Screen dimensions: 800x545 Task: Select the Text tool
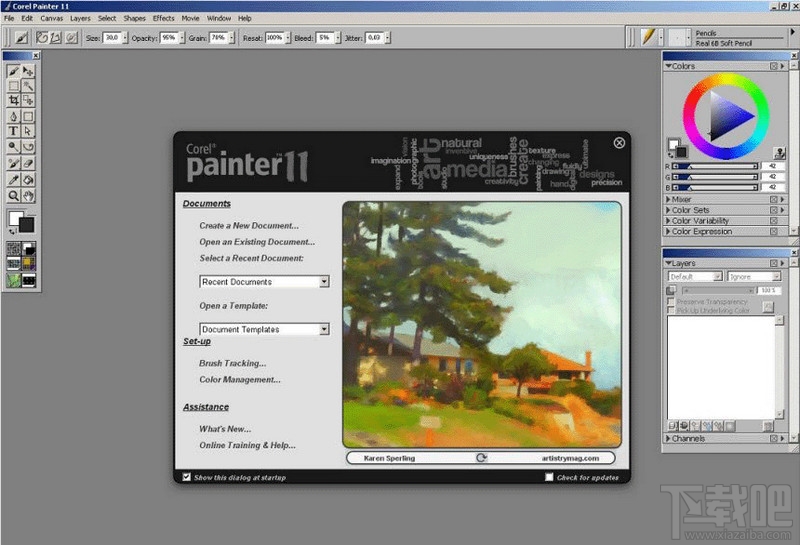coord(14,131)
